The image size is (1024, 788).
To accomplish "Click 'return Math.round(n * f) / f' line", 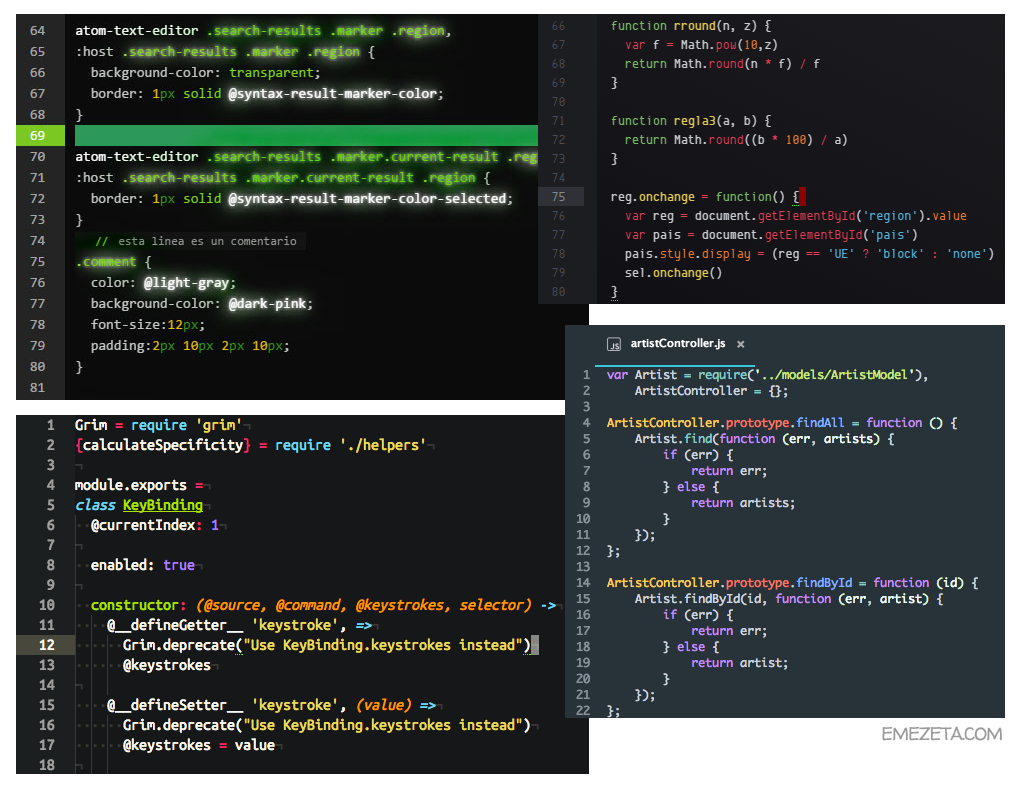I will 722,64.
